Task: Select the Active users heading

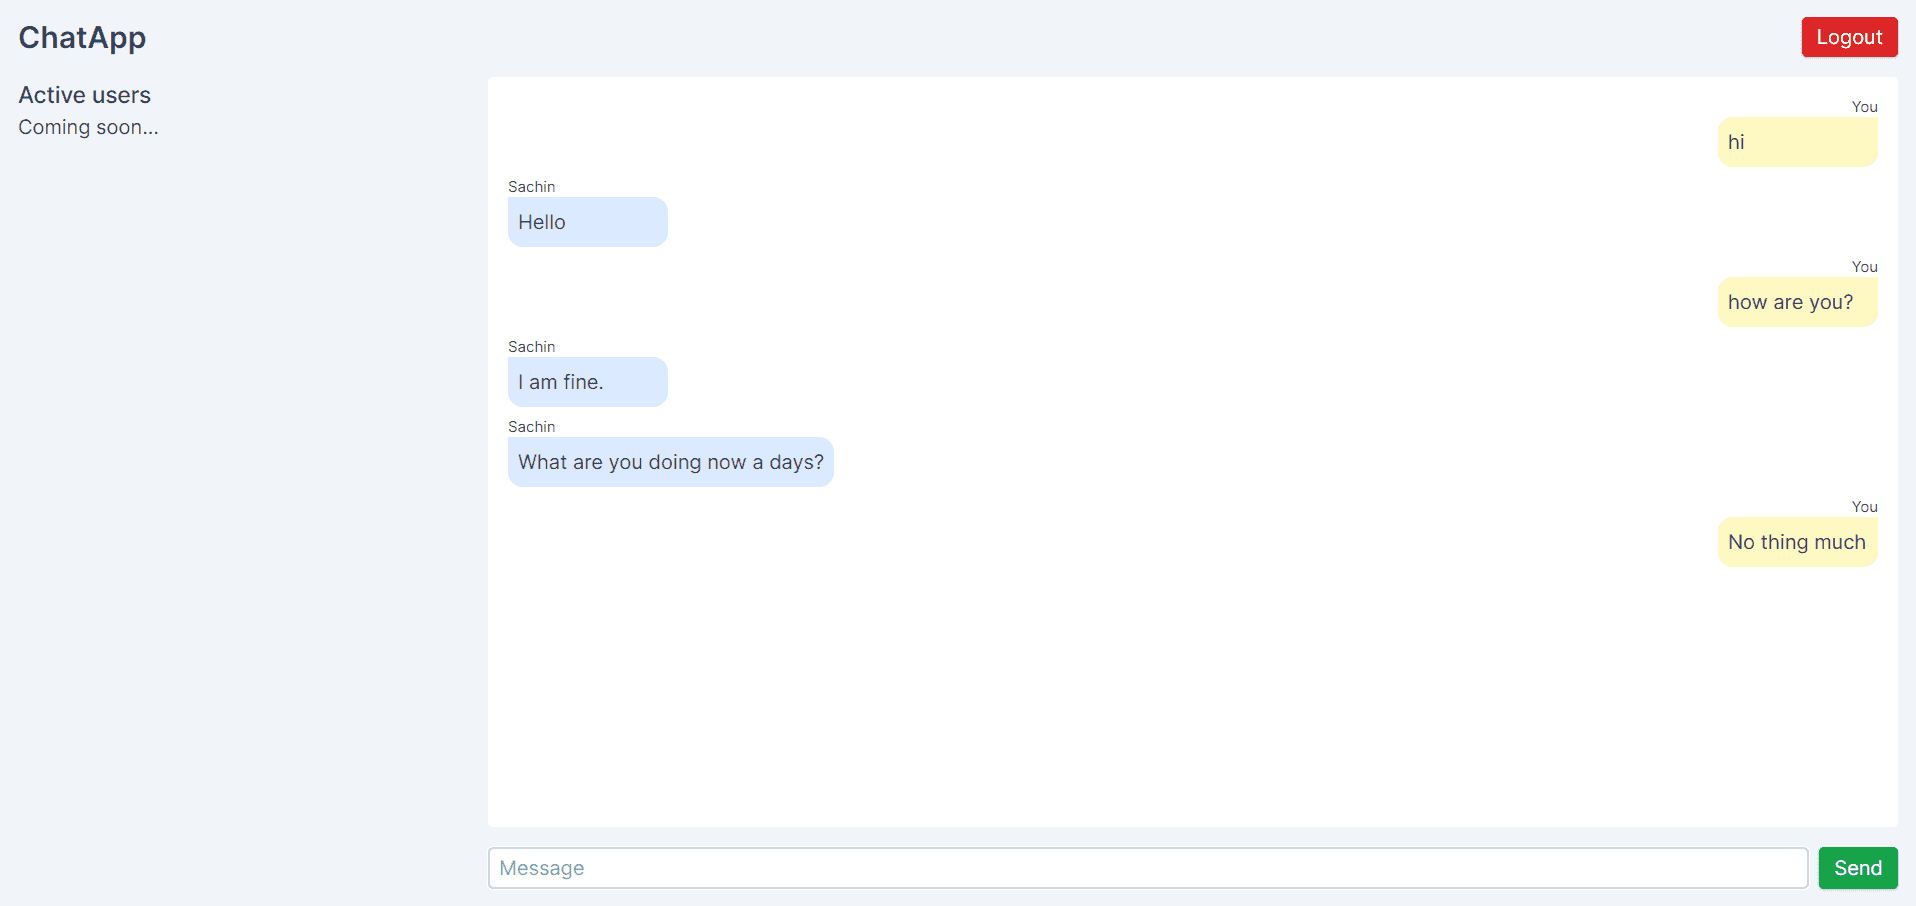Action: point(85,95)
